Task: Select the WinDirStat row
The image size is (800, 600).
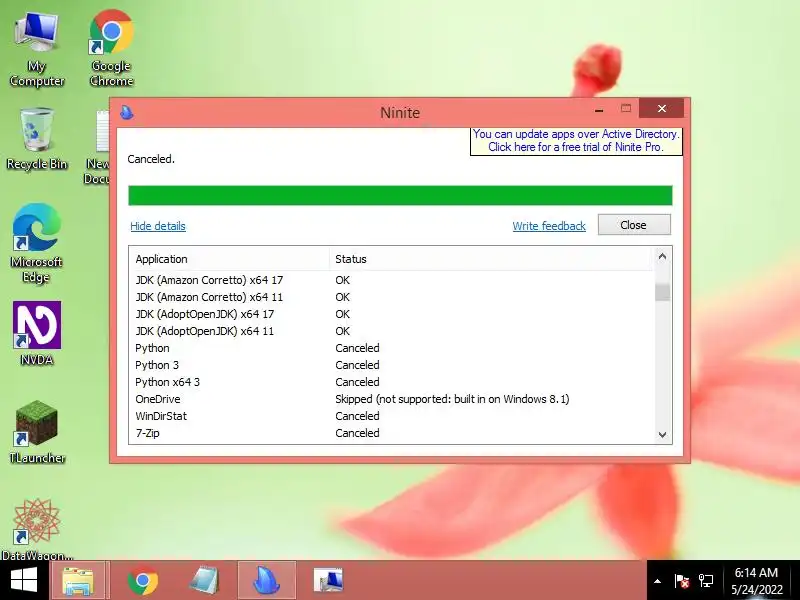Action: coord(391,416)
